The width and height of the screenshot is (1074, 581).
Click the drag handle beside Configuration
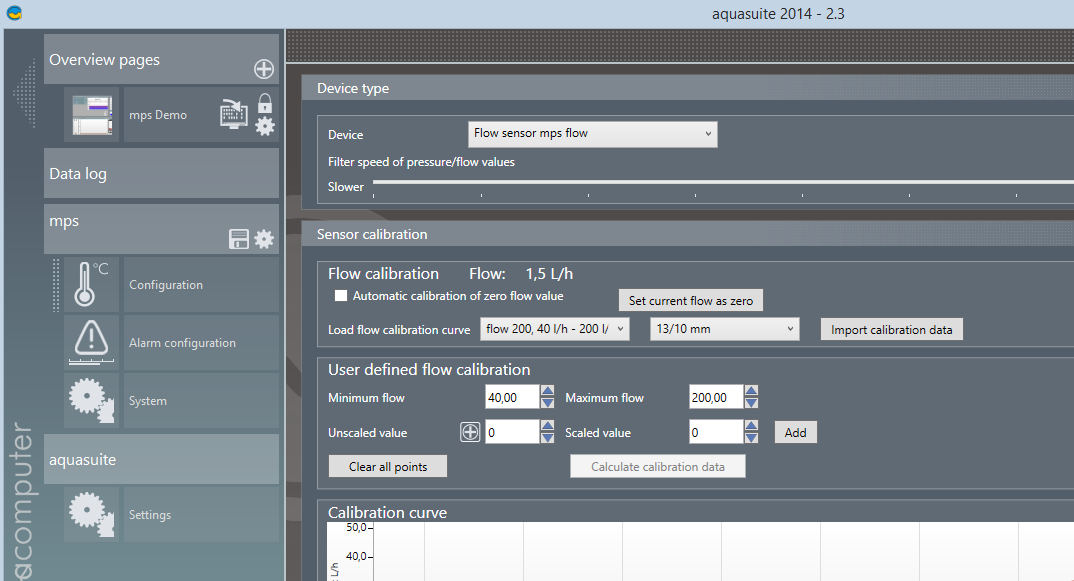point(56,285)
